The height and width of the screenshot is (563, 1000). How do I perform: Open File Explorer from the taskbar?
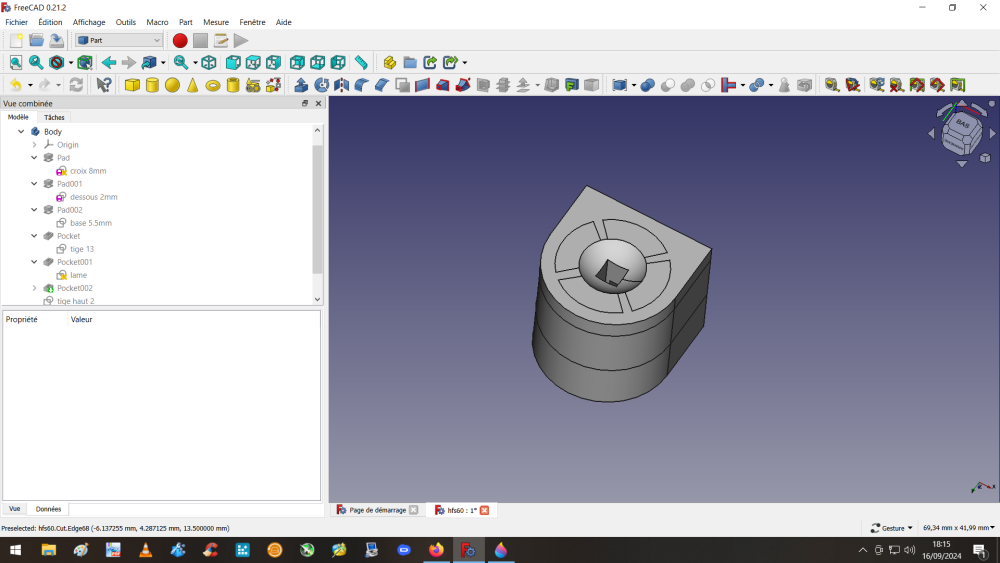pos(48,550)
